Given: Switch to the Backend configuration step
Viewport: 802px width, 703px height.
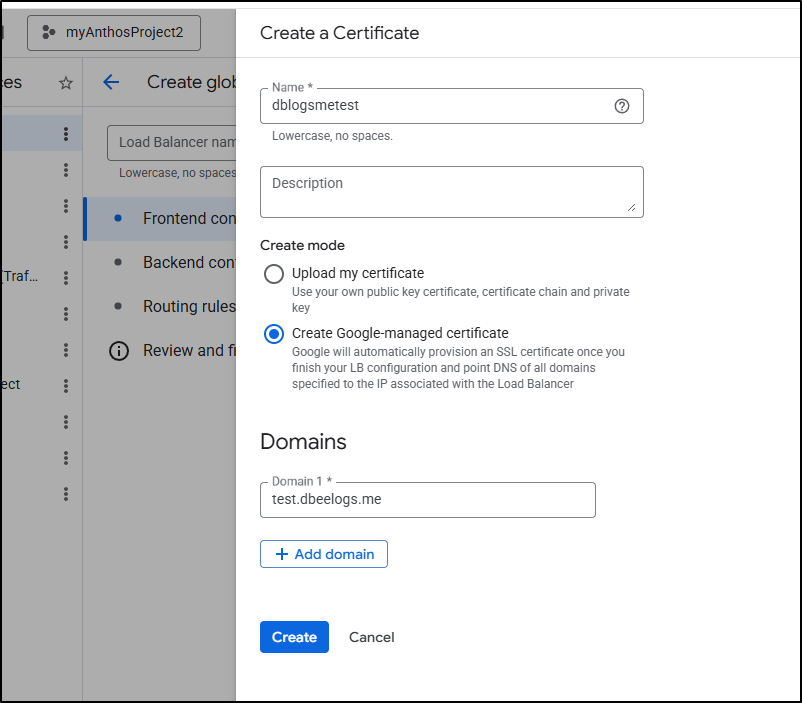Looking at the screenshot, I should (x=188, y=262).
